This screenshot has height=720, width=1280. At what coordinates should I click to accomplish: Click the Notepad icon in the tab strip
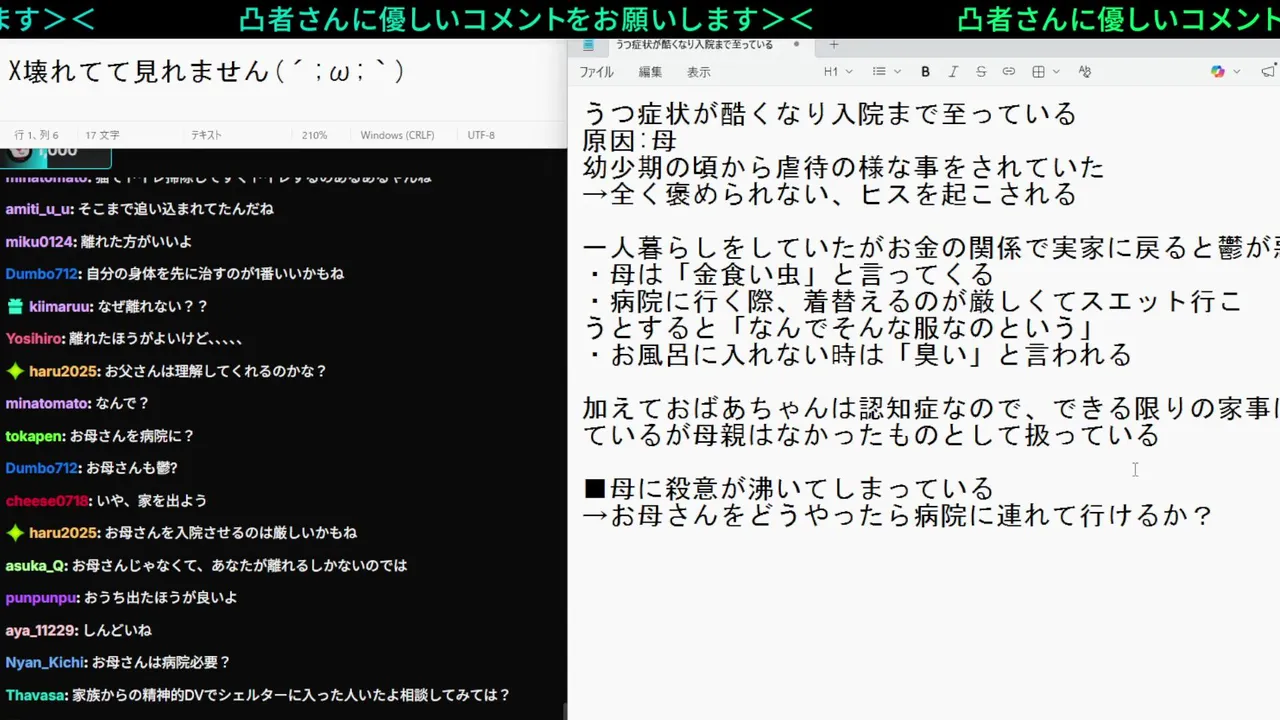(589, 45)
